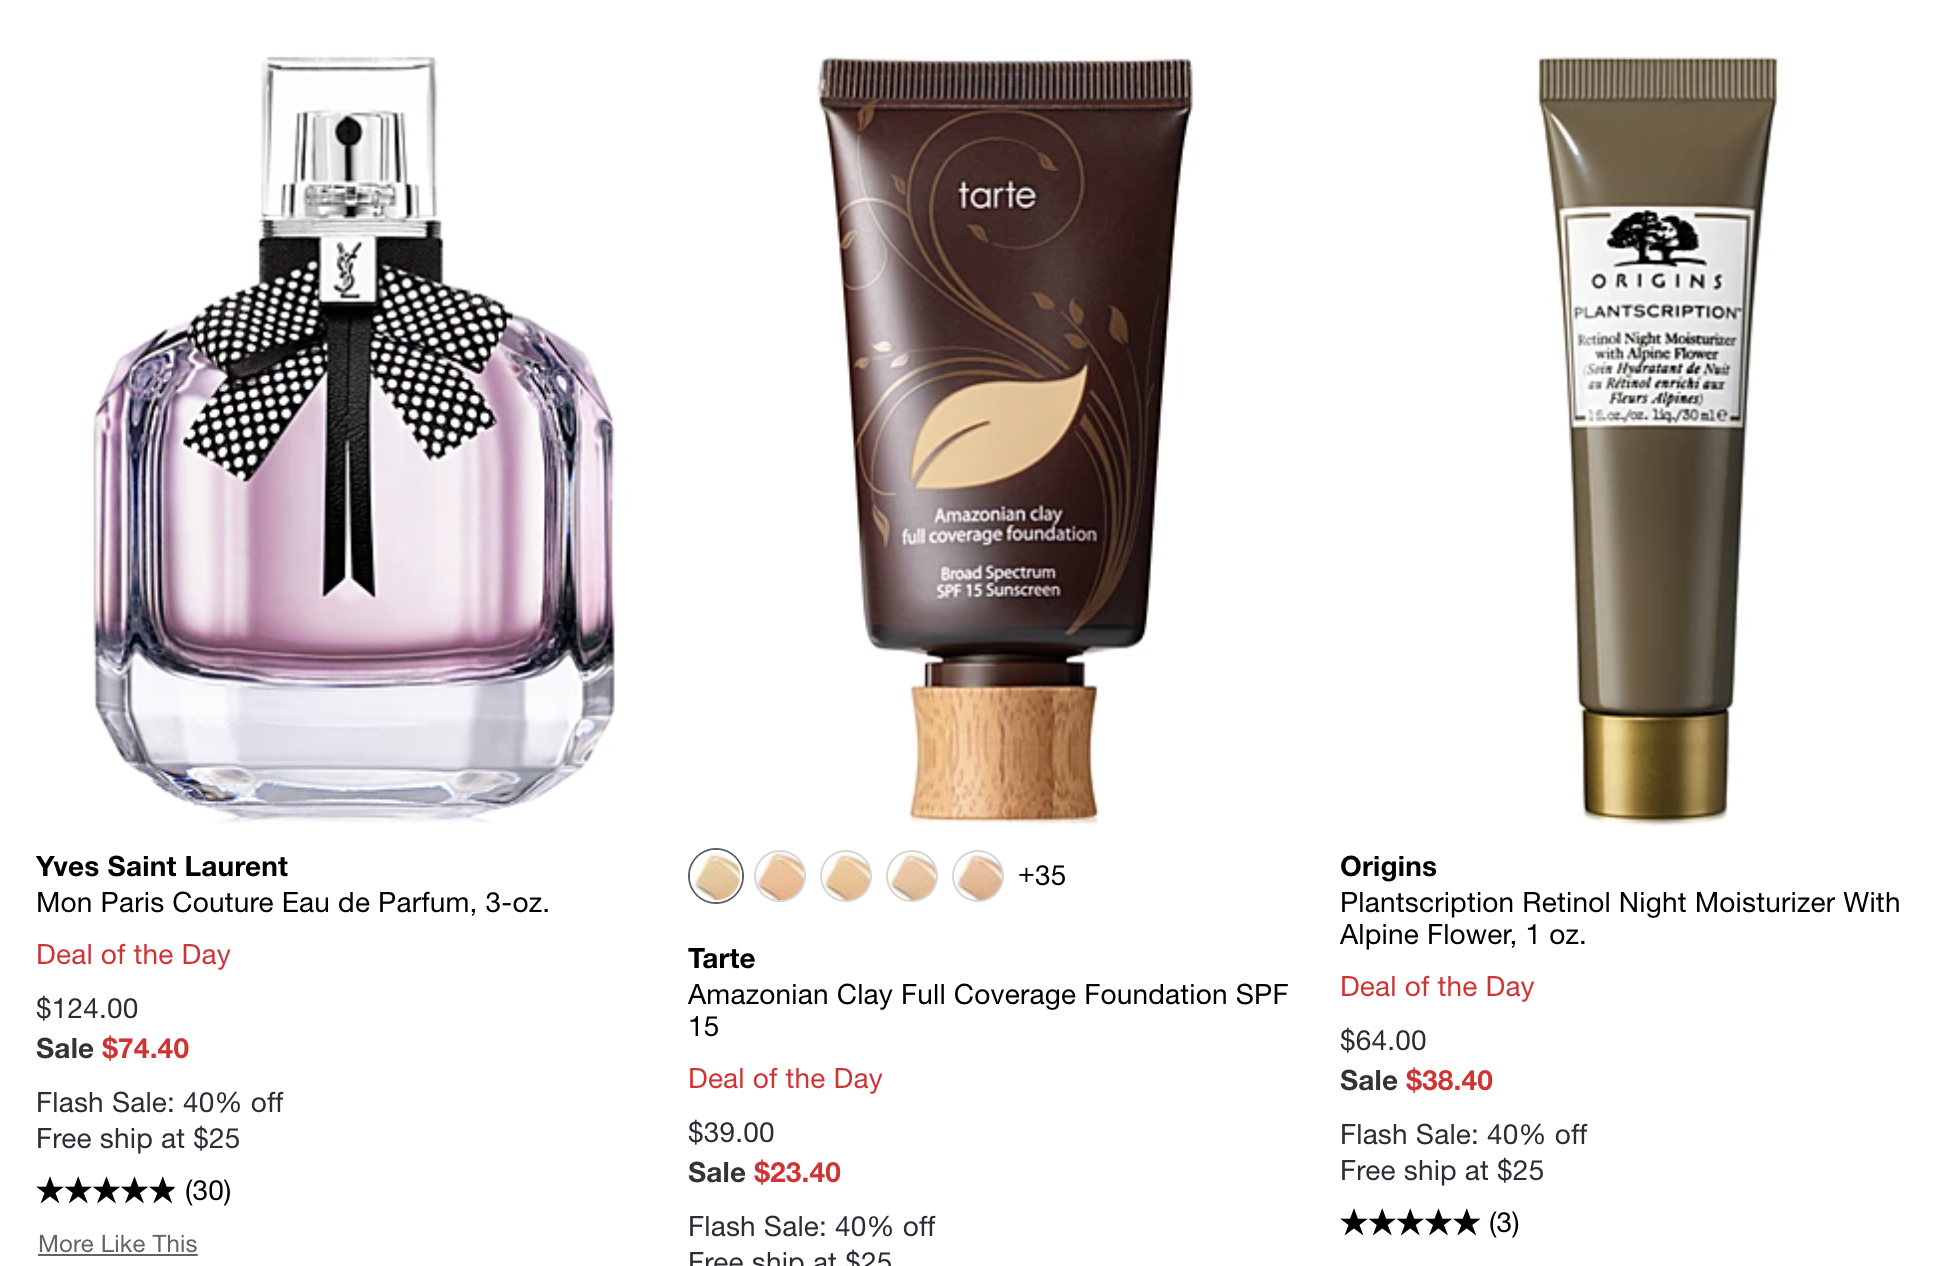This screenshot has width=1940, height=1266.
Task: Choose the second foundation shade swatch
Action: (x=781, y=876)
